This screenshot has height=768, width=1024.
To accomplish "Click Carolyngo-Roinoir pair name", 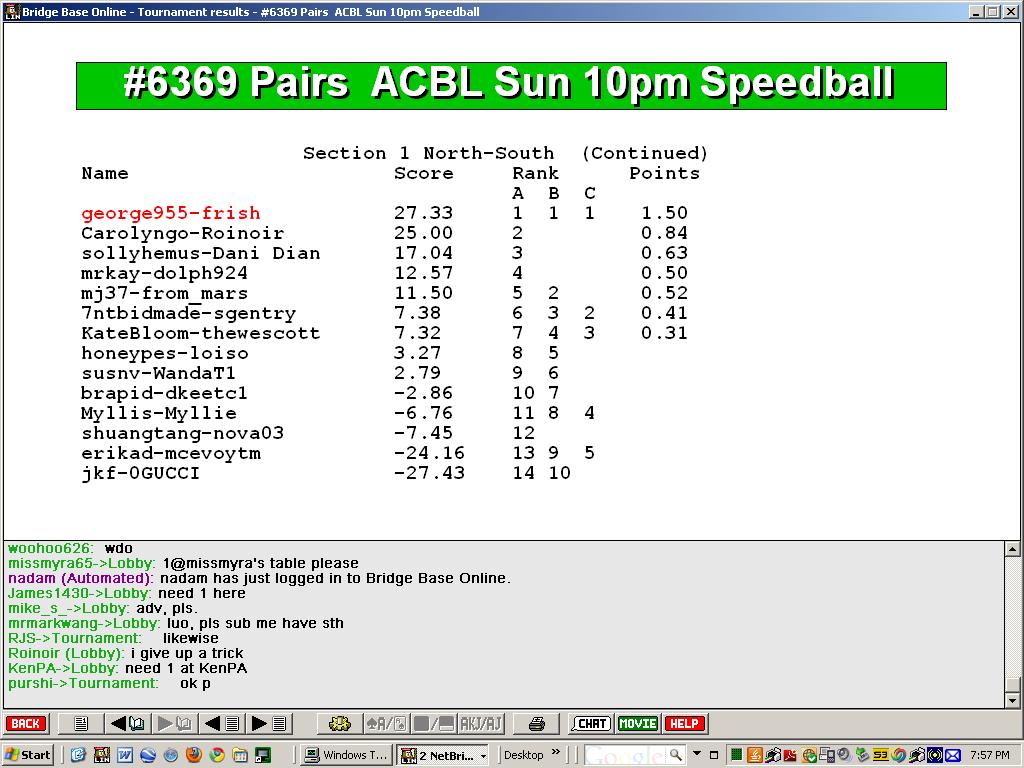I will click(x=182, y=233).
